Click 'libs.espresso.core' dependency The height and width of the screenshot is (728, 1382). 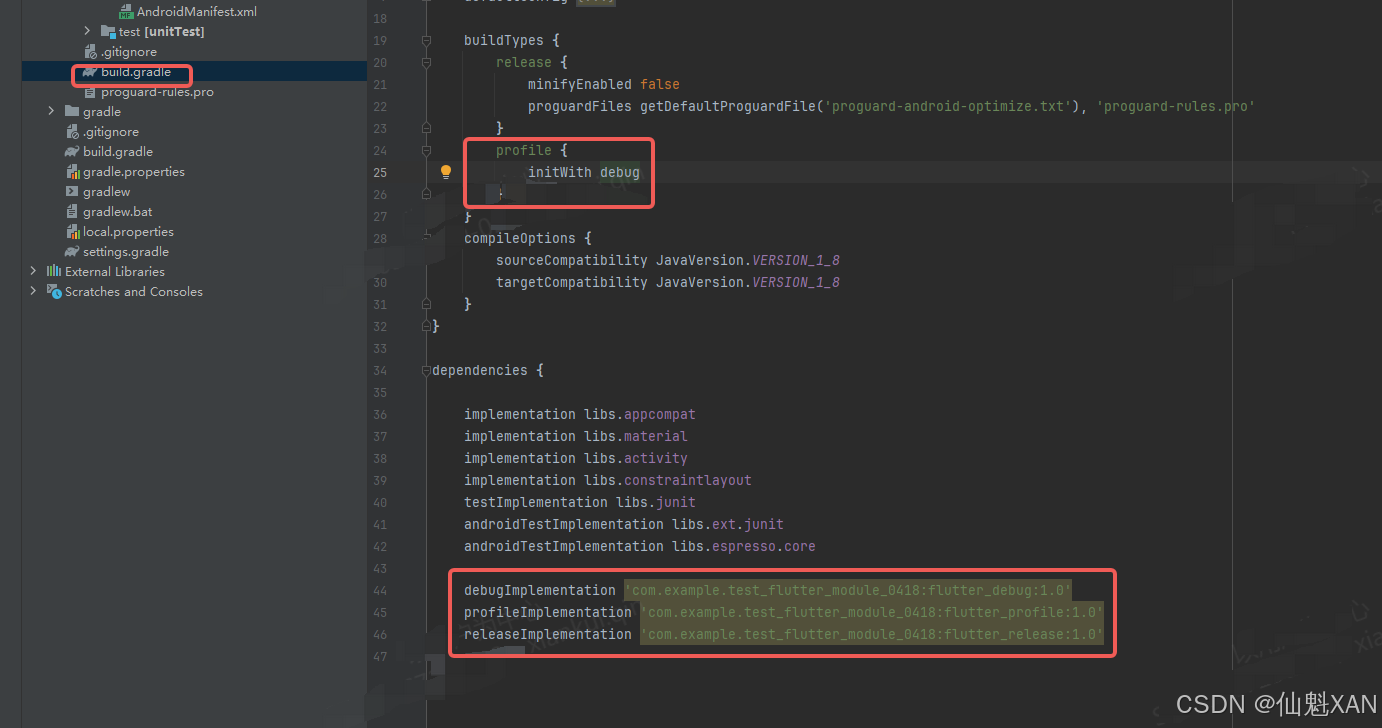[x=744, y=547]
